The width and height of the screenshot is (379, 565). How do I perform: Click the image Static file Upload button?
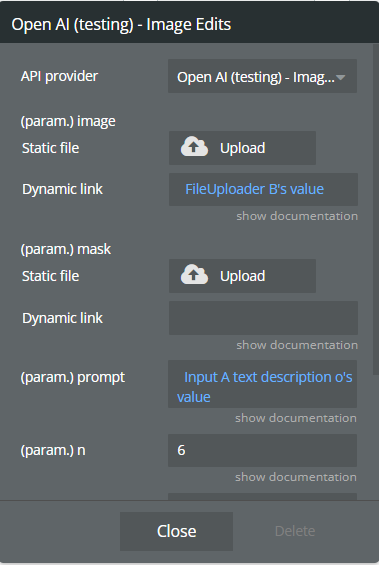242,148
